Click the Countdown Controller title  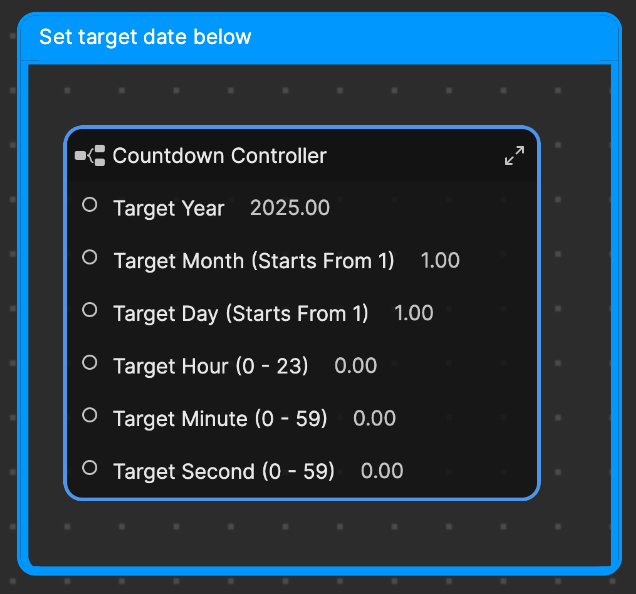(219, 156)
